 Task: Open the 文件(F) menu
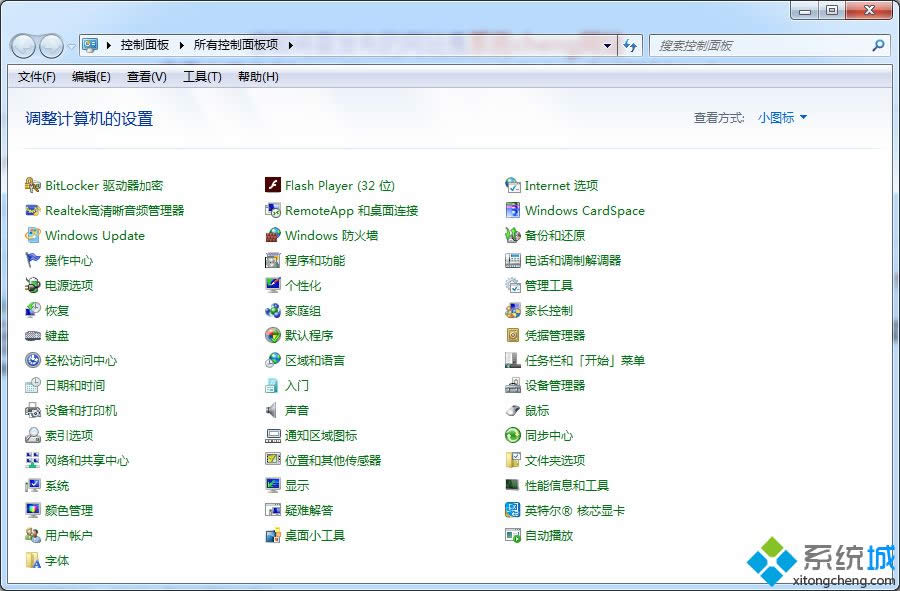tap(37, 77)
